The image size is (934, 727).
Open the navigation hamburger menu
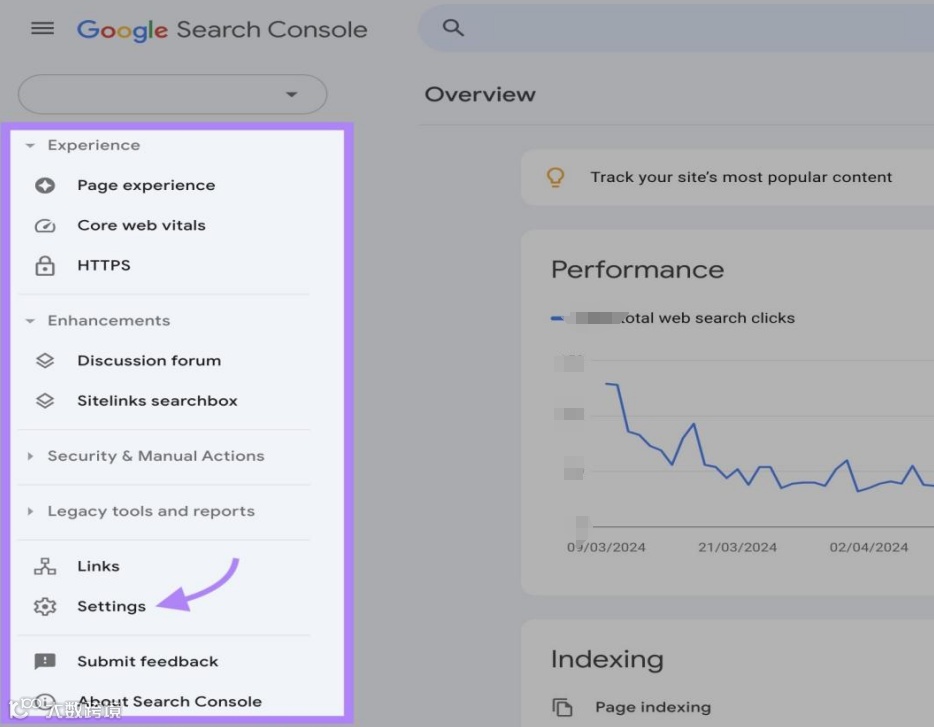click(42, 28)
